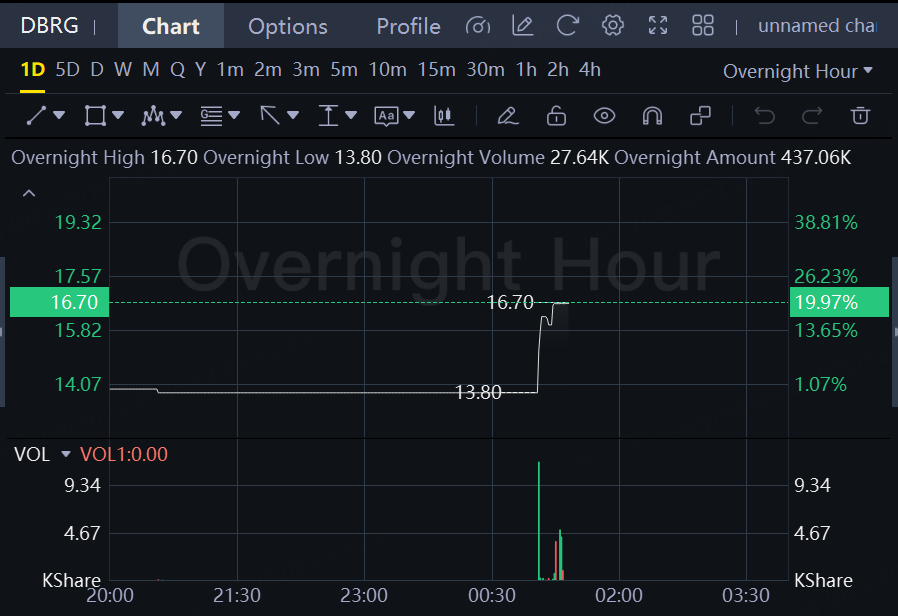Enter fullscreen chart mode
Screen dimensions: 898x616
coord(658,26)
